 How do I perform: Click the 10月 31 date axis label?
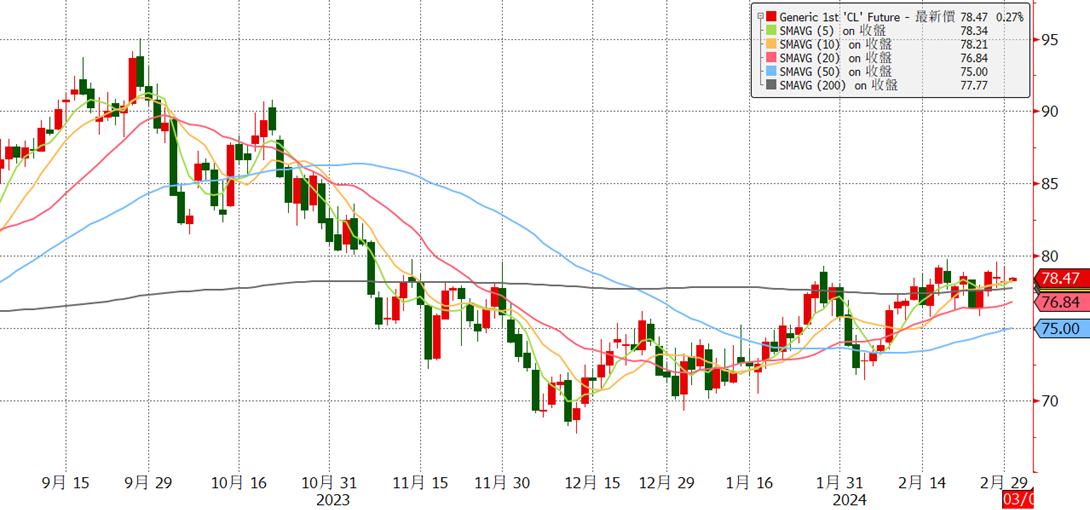point(328,483)
